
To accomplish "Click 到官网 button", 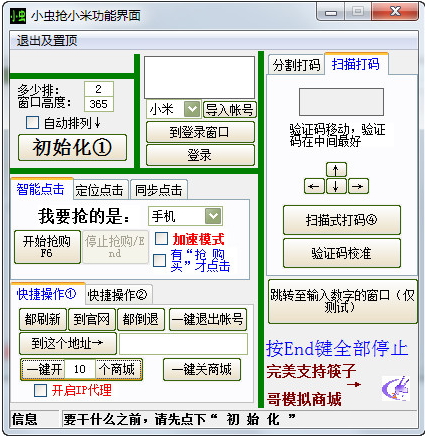I will (x=92, y=319).
